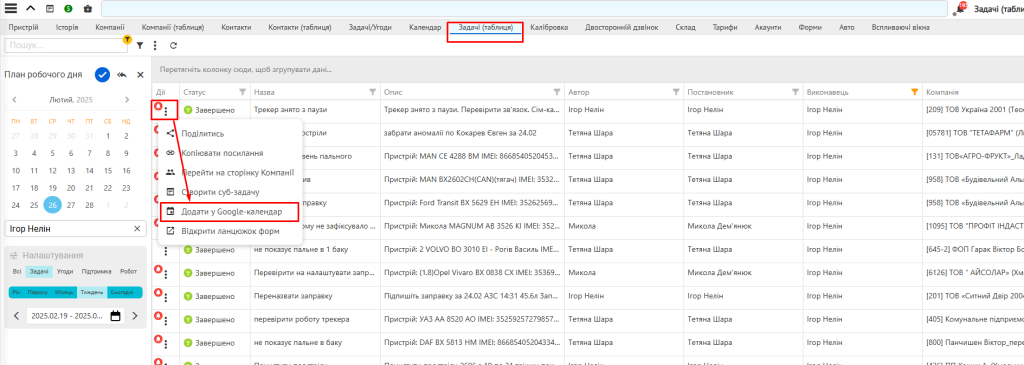Choose Відкрити ланцюжок форм
The height and width of the screenshot is (365, 1024).
(231, 231)
